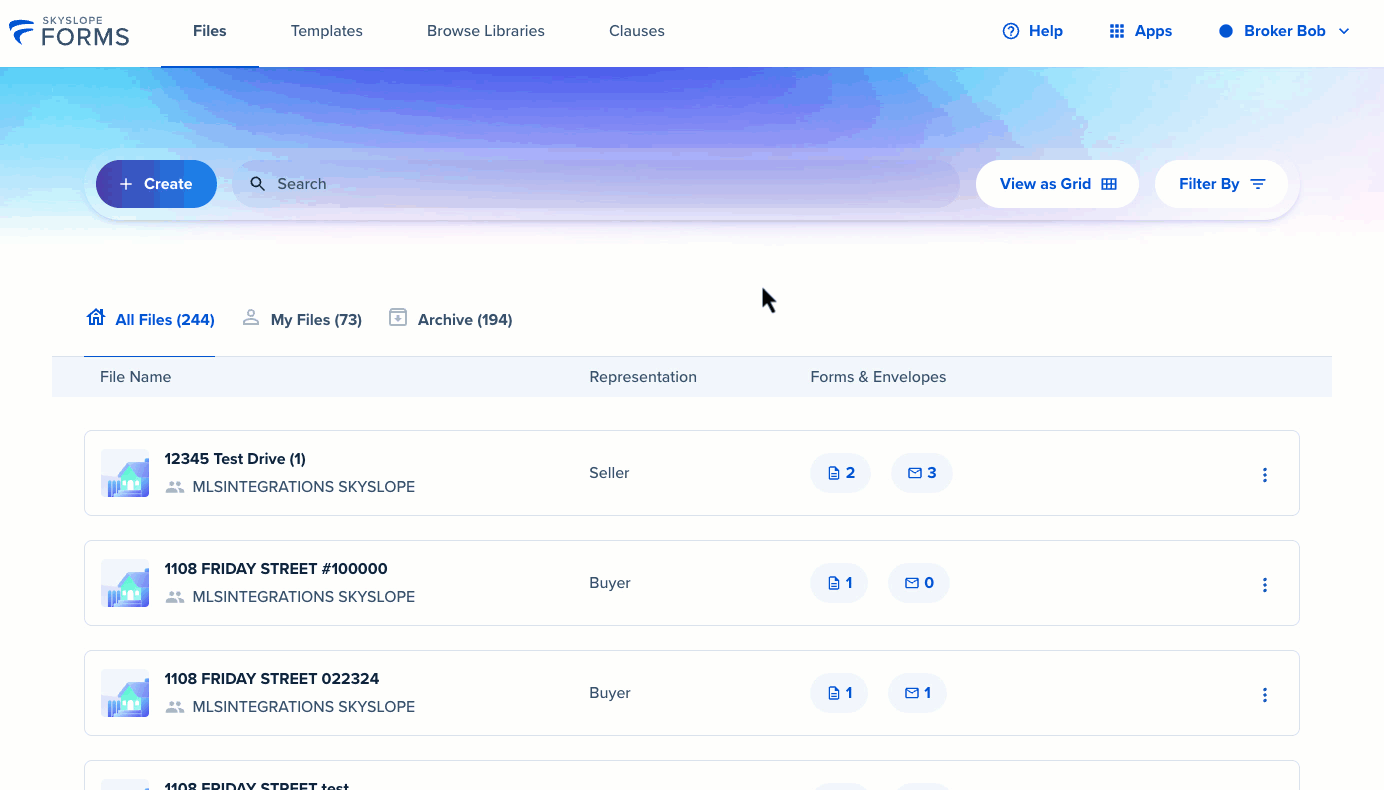Click the File Name column header
The height and width of the screenshot is (790, 1384).
point(136,377)
